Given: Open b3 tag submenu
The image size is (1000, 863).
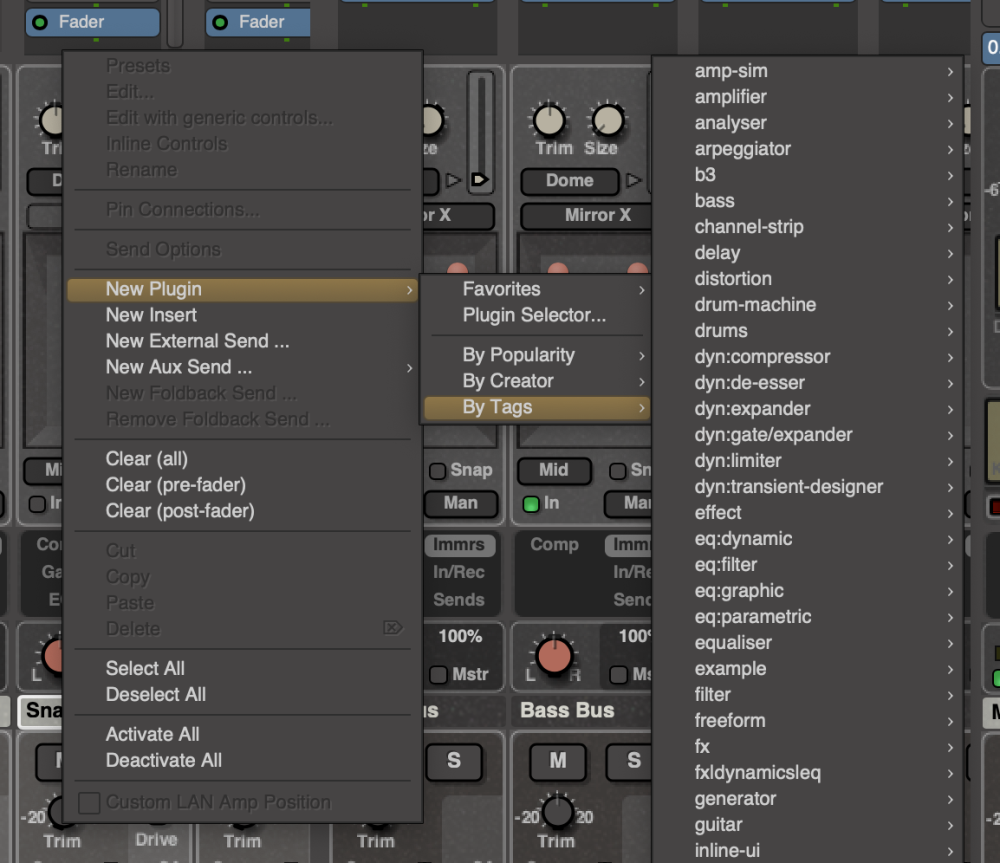Looking at the screenshot, I should coord(807,175).
